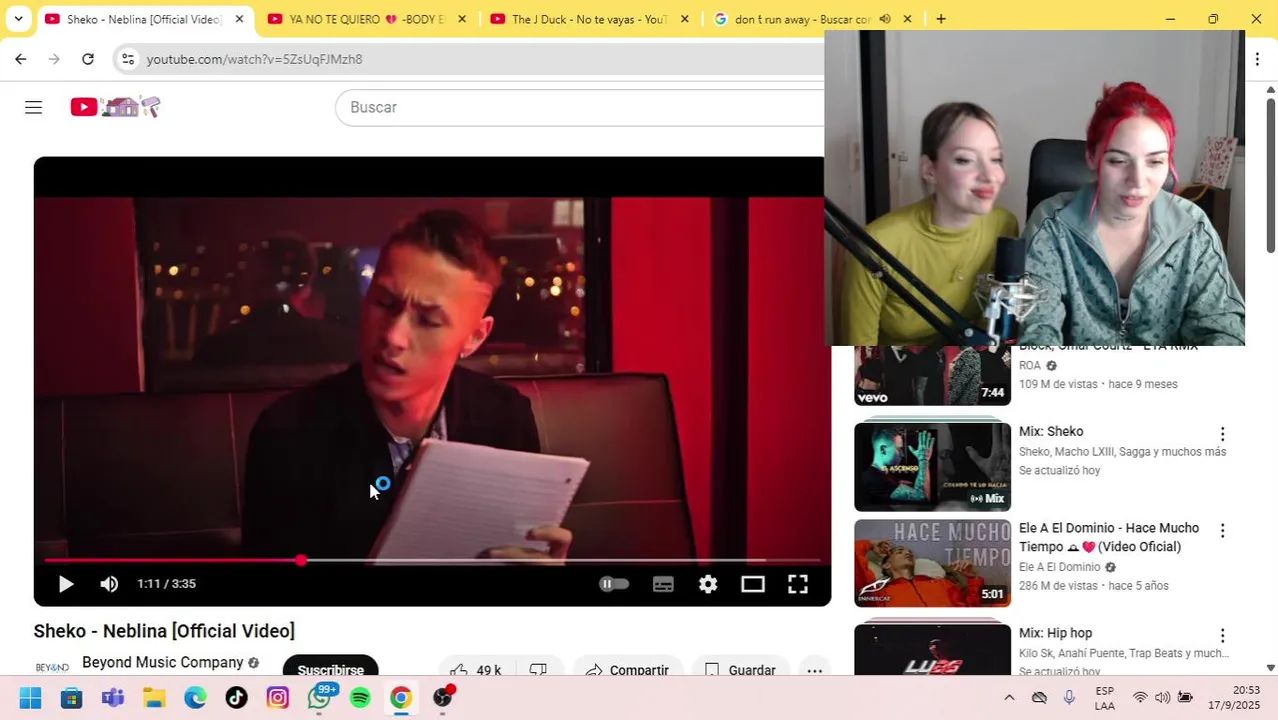Open the Mix: Sheko thumbnail

point(932,467)
